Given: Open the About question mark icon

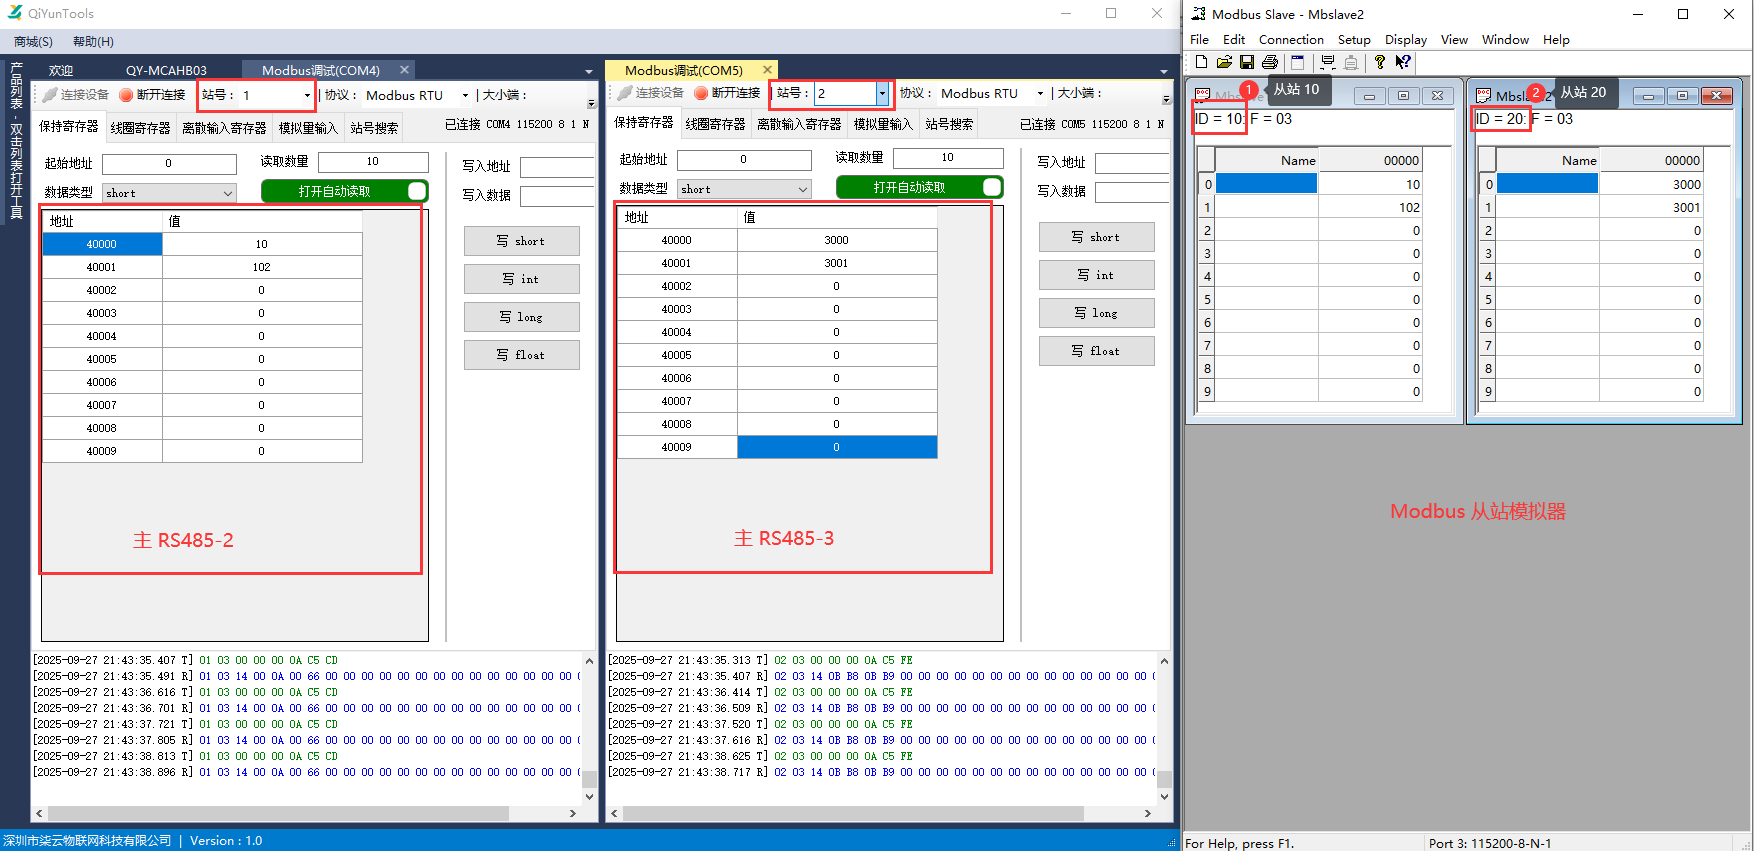Looking at the screenshot, I should [x=1380, y=62].
